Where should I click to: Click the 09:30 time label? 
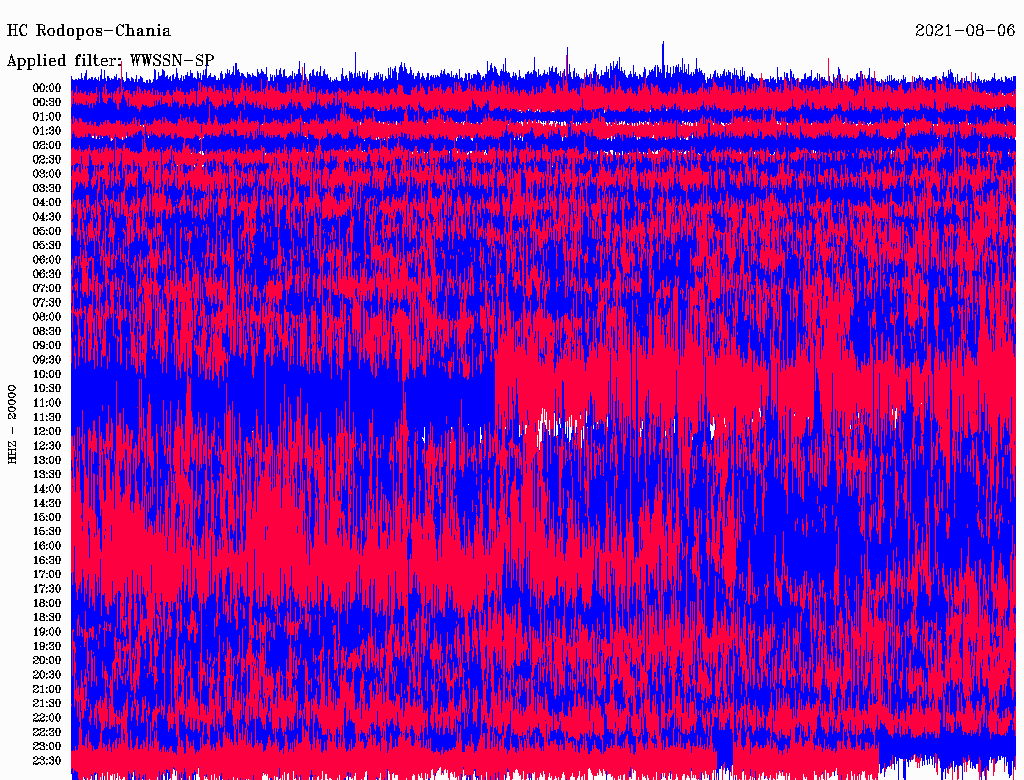click(47, 360)
